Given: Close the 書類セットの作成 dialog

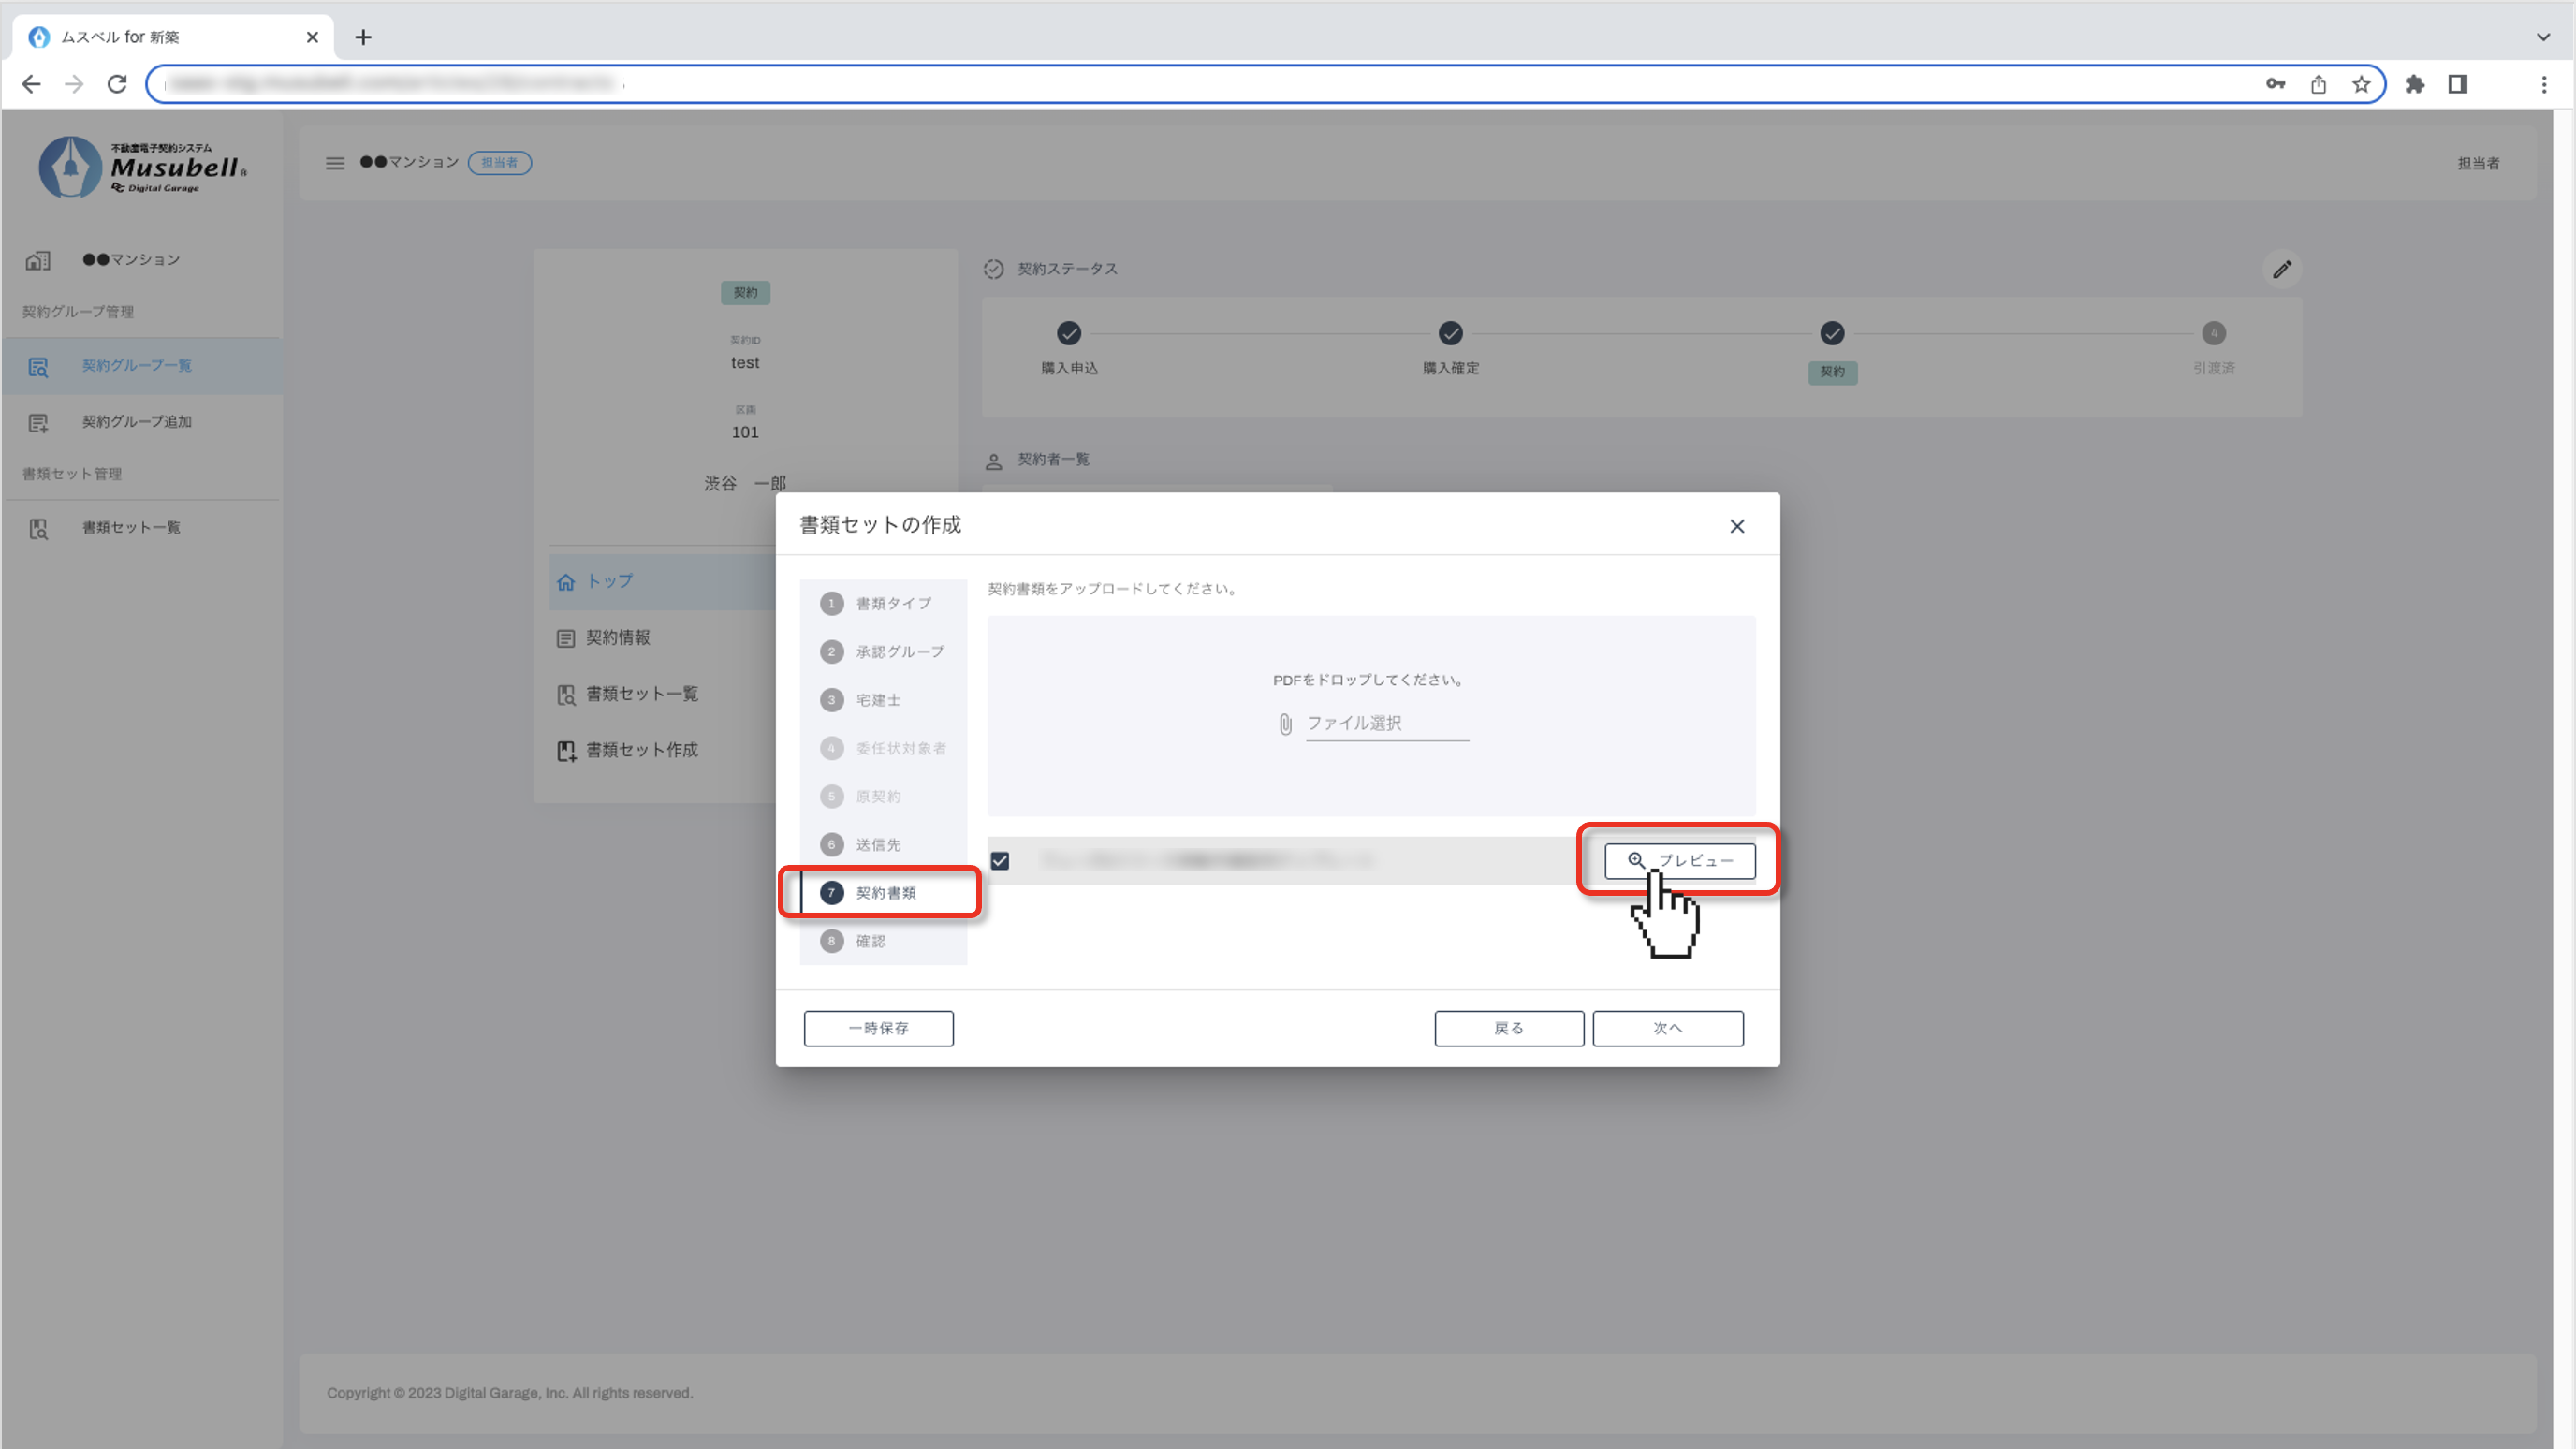Looking at the screenshot, I should [x=1737, y=527].
